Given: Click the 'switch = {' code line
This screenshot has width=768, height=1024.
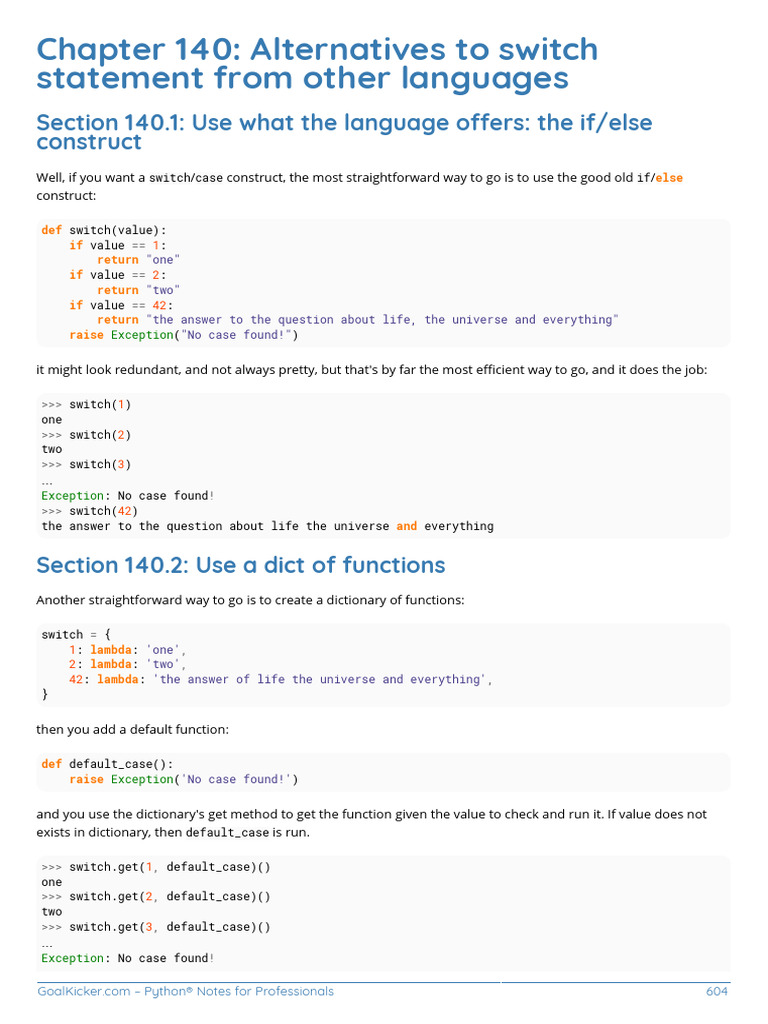Looking at the screenshot, I should 76,635.
